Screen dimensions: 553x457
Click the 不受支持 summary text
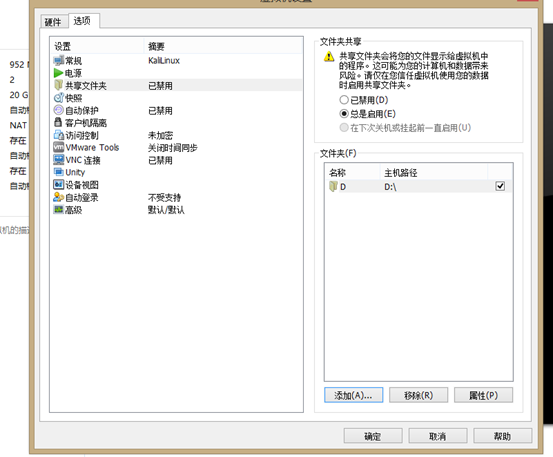click(164, 197)
